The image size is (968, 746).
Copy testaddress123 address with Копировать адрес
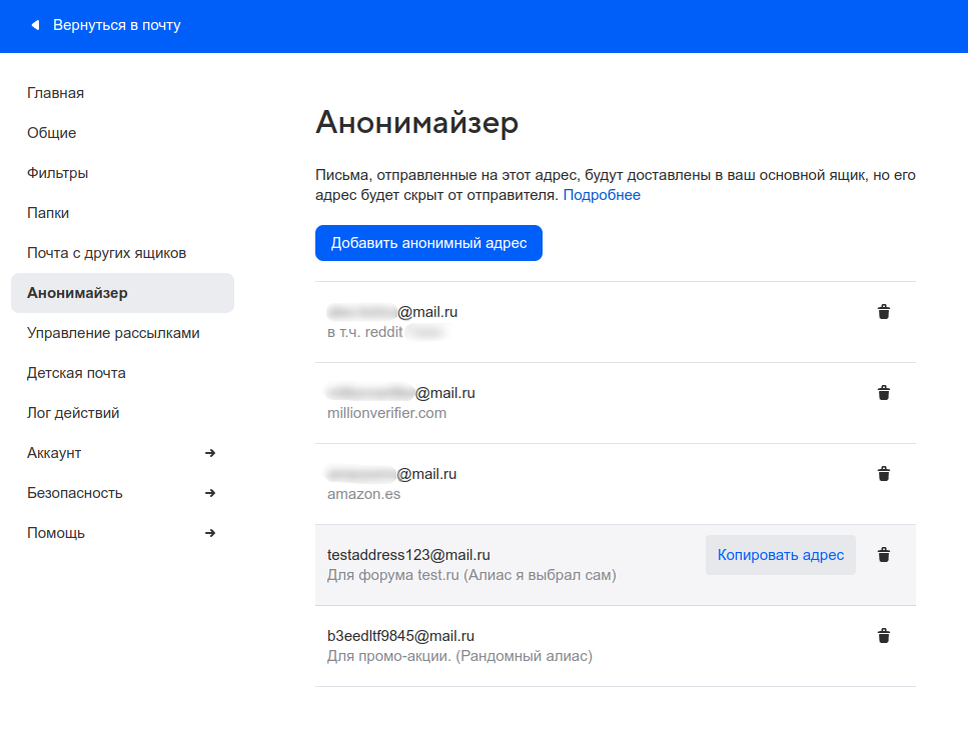tap(780, 554)
